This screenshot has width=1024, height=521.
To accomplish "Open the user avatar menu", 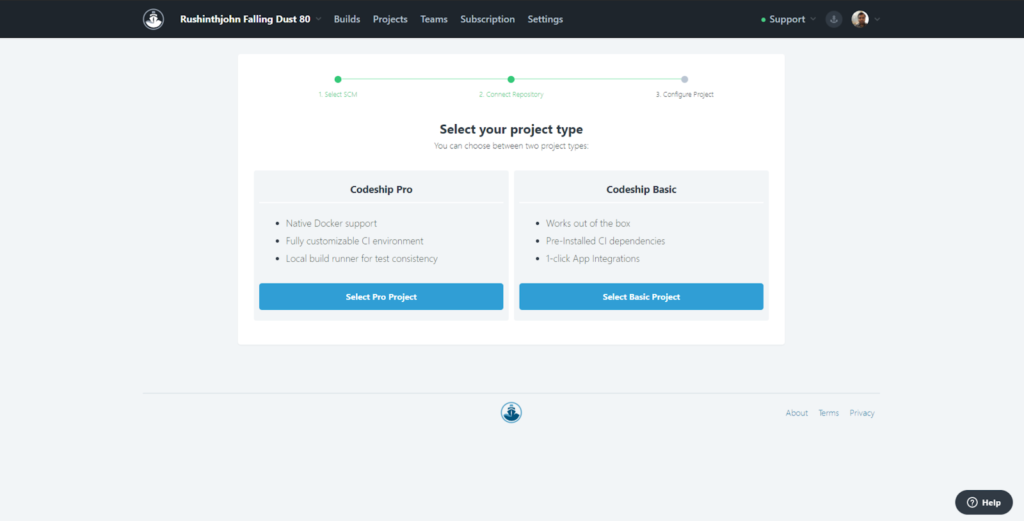I will pyautogui.click(x=860, y=19).
